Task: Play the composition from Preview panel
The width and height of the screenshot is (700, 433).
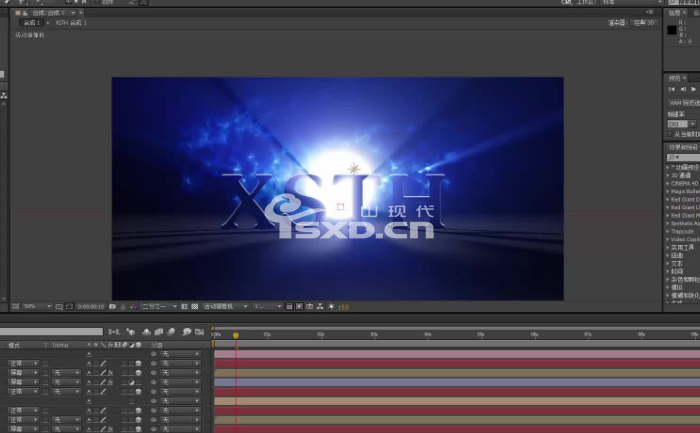Action: coord(694,89)
